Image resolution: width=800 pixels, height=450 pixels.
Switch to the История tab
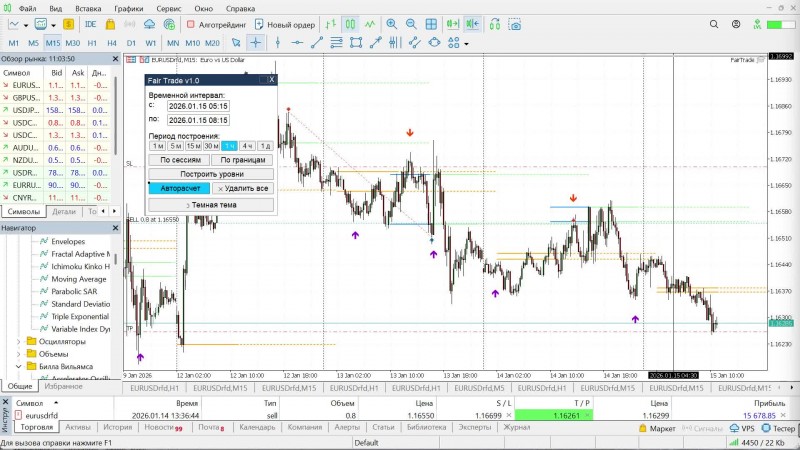117,427
